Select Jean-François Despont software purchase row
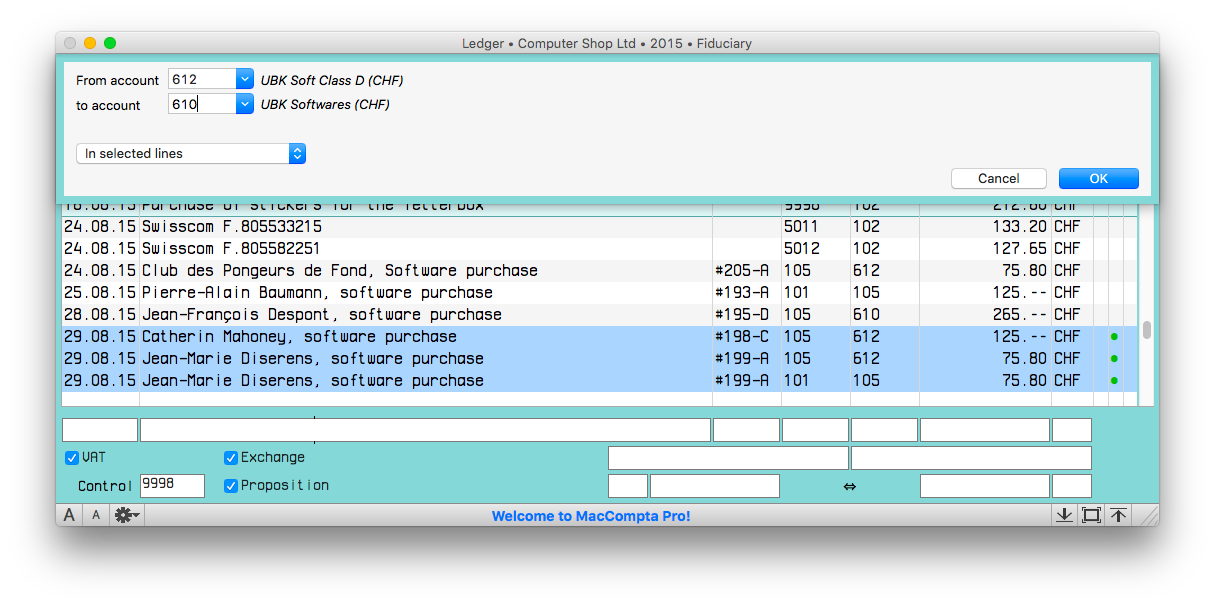 [x=599, y=315]
